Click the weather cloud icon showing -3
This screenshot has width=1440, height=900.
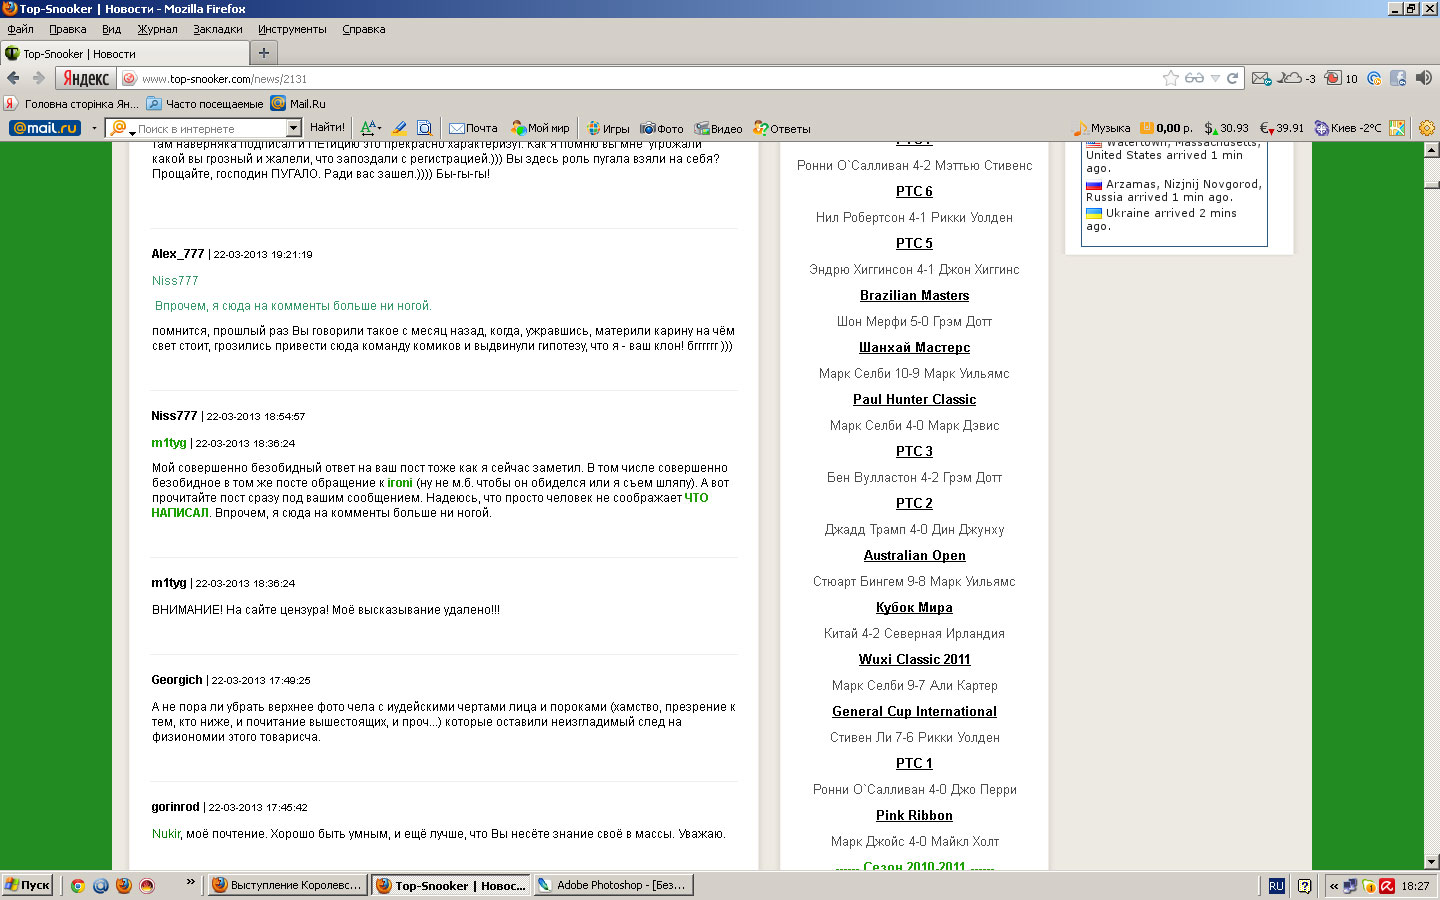pos(1298,78)
